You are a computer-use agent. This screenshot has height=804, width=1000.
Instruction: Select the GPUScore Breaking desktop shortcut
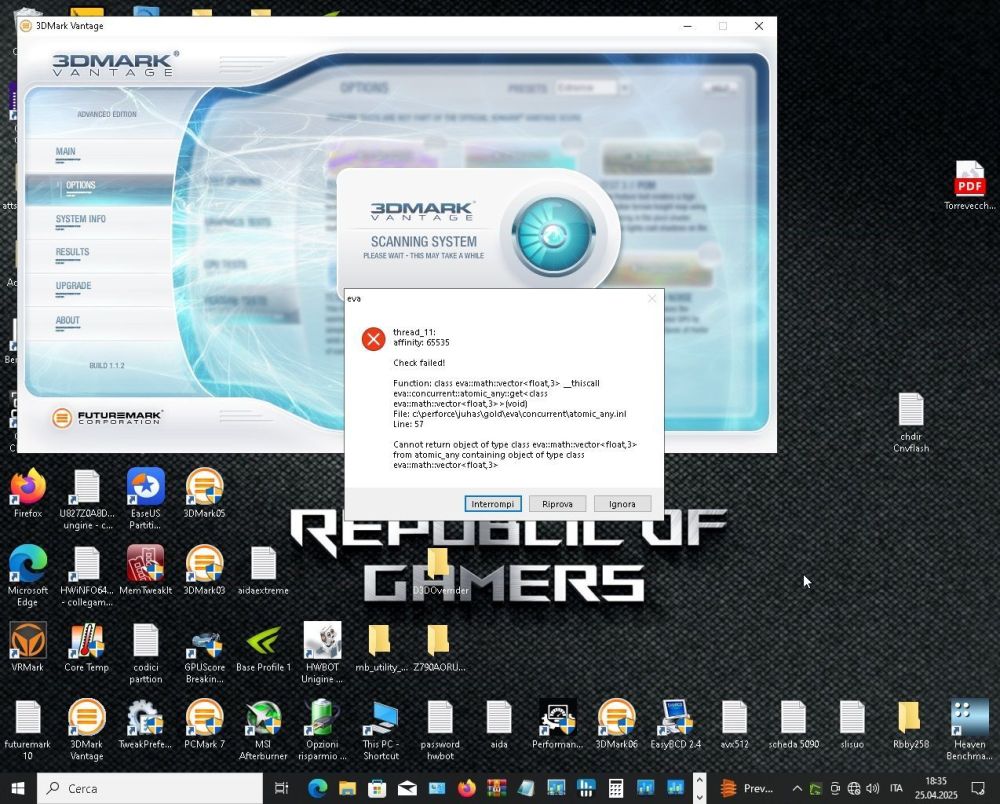(x=204, y=653)
